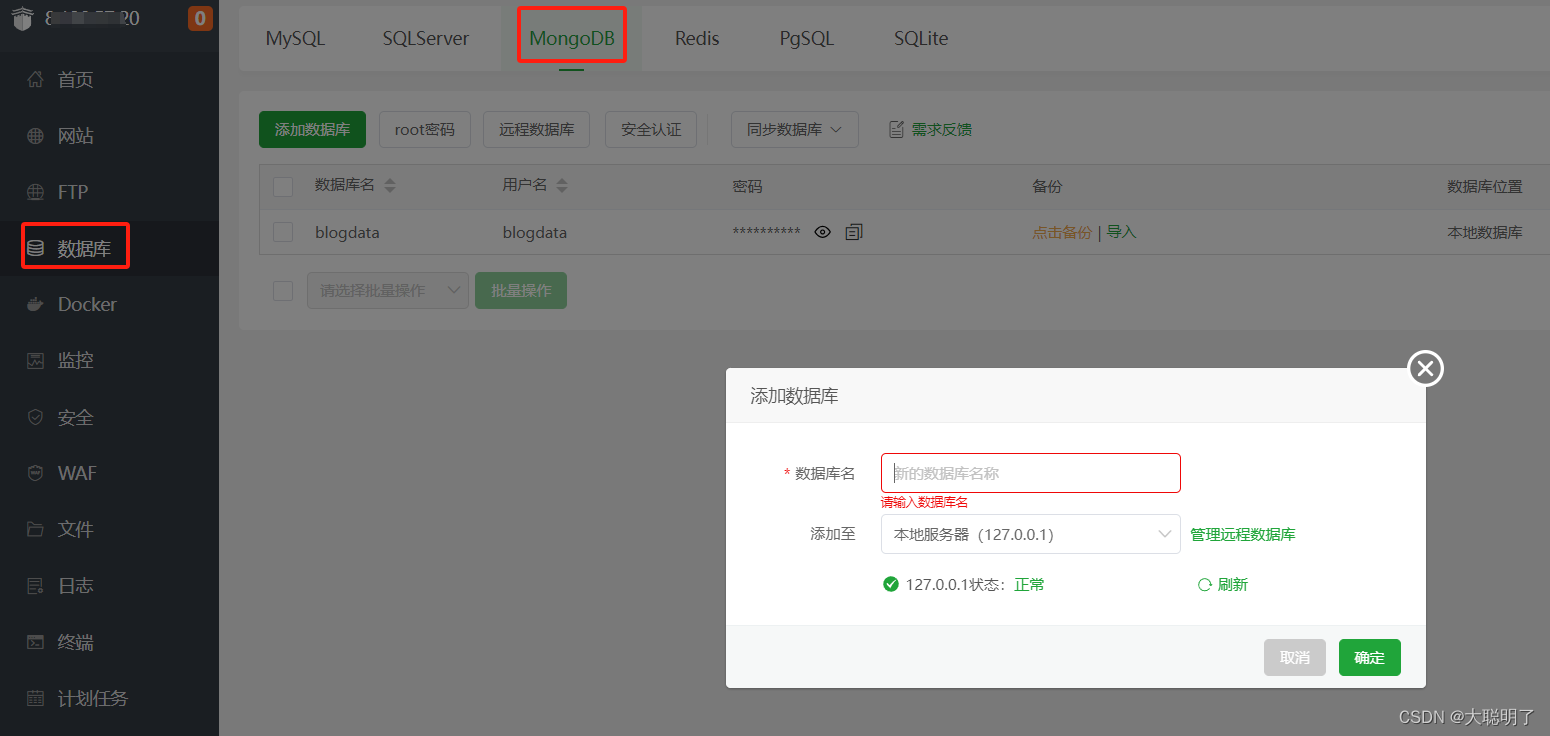Click the 备份 column header
Screen dimensions: 1550x736
pos(1047,186)
